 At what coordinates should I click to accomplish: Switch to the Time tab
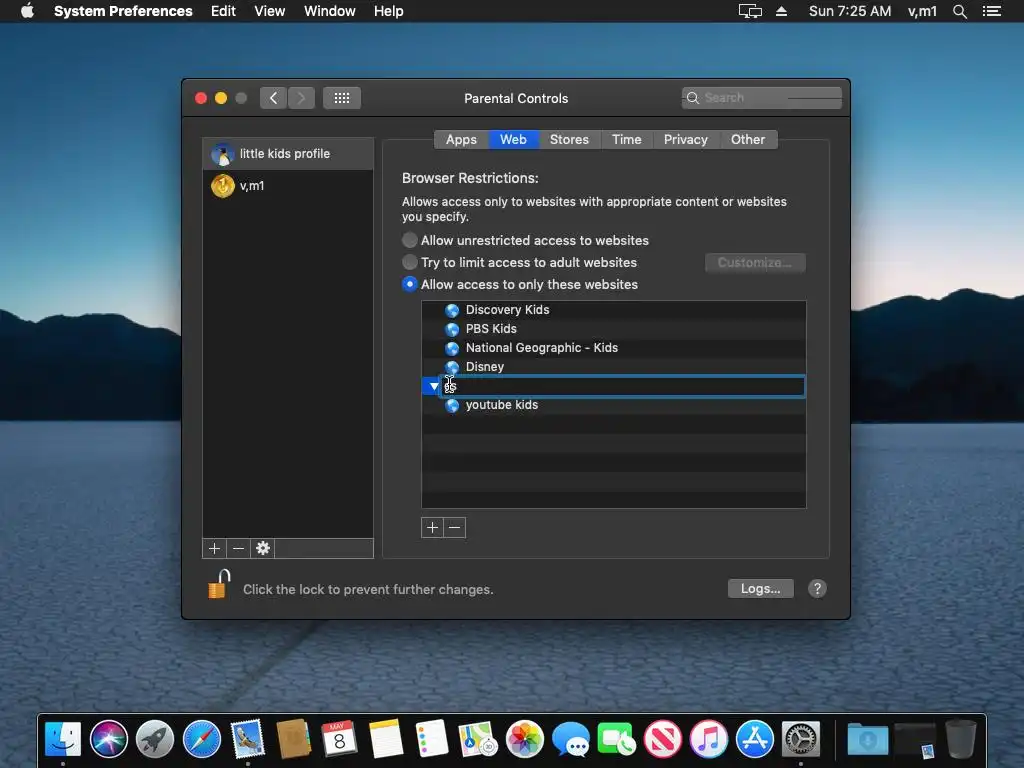(x=626, y=139)
